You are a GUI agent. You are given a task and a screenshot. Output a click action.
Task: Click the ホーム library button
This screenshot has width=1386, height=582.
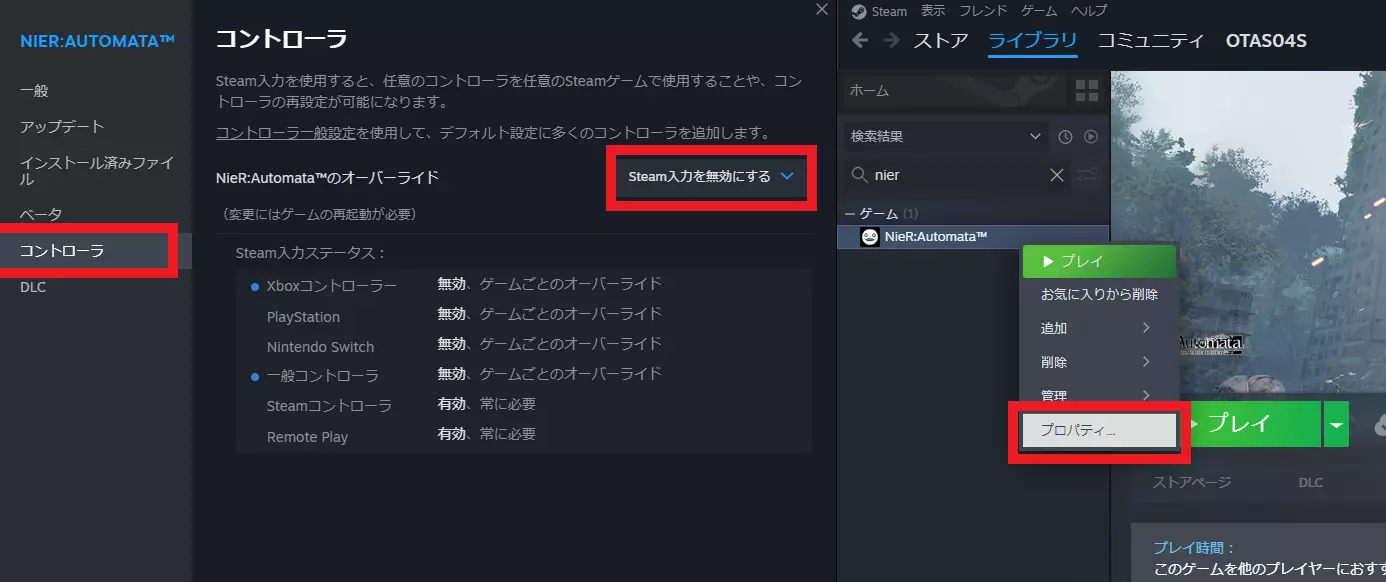(x=951, y=91)
